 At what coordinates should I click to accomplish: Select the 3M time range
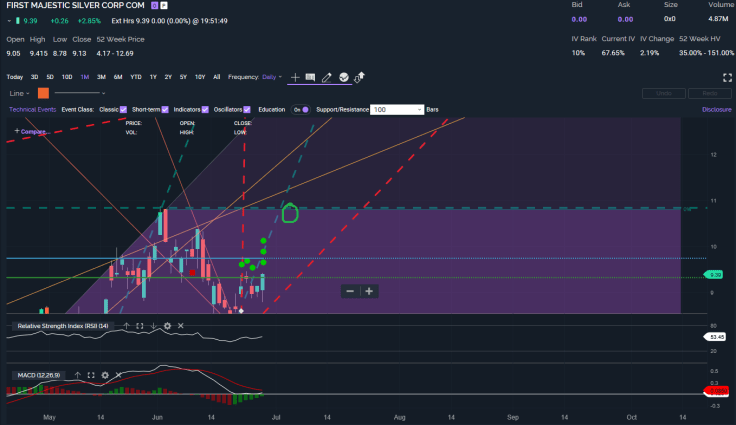pos(101,77)
